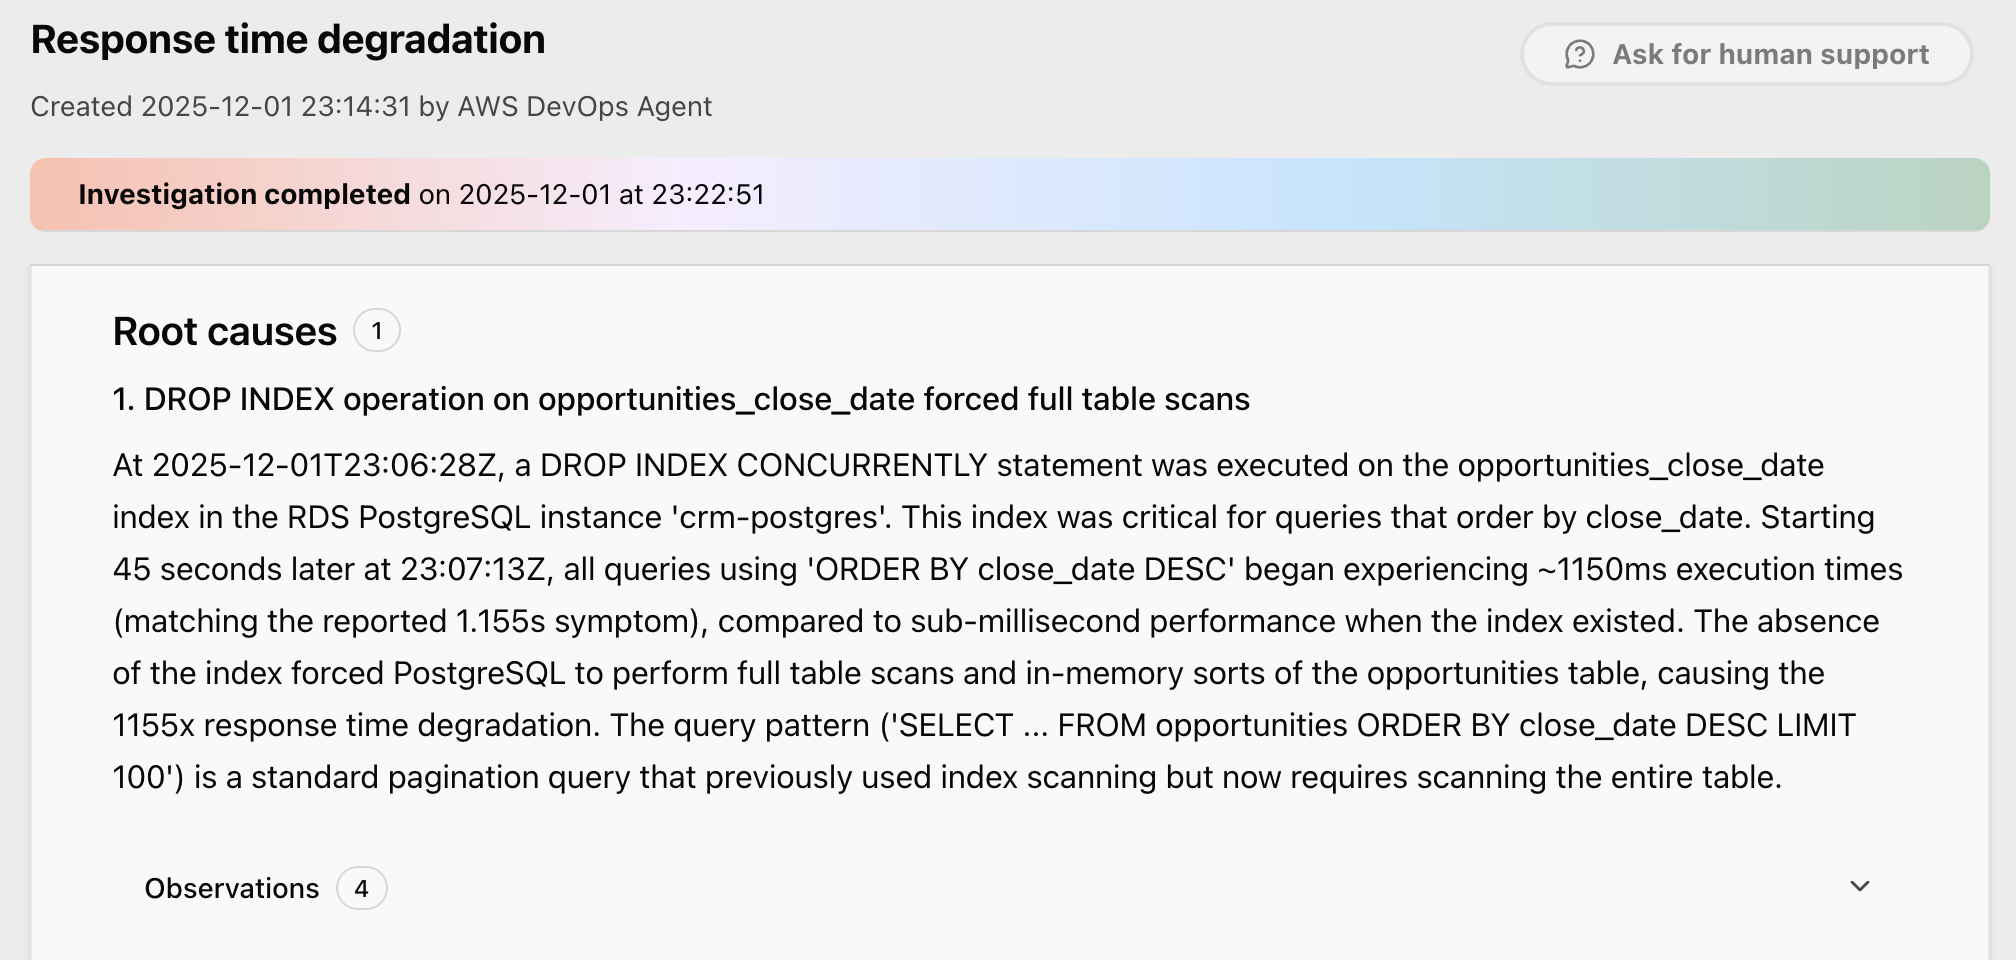Viewport: 2016px width, 960px height.
Task: Expand Observations using the chevron arrow
Action: (x=1859, y=887)
